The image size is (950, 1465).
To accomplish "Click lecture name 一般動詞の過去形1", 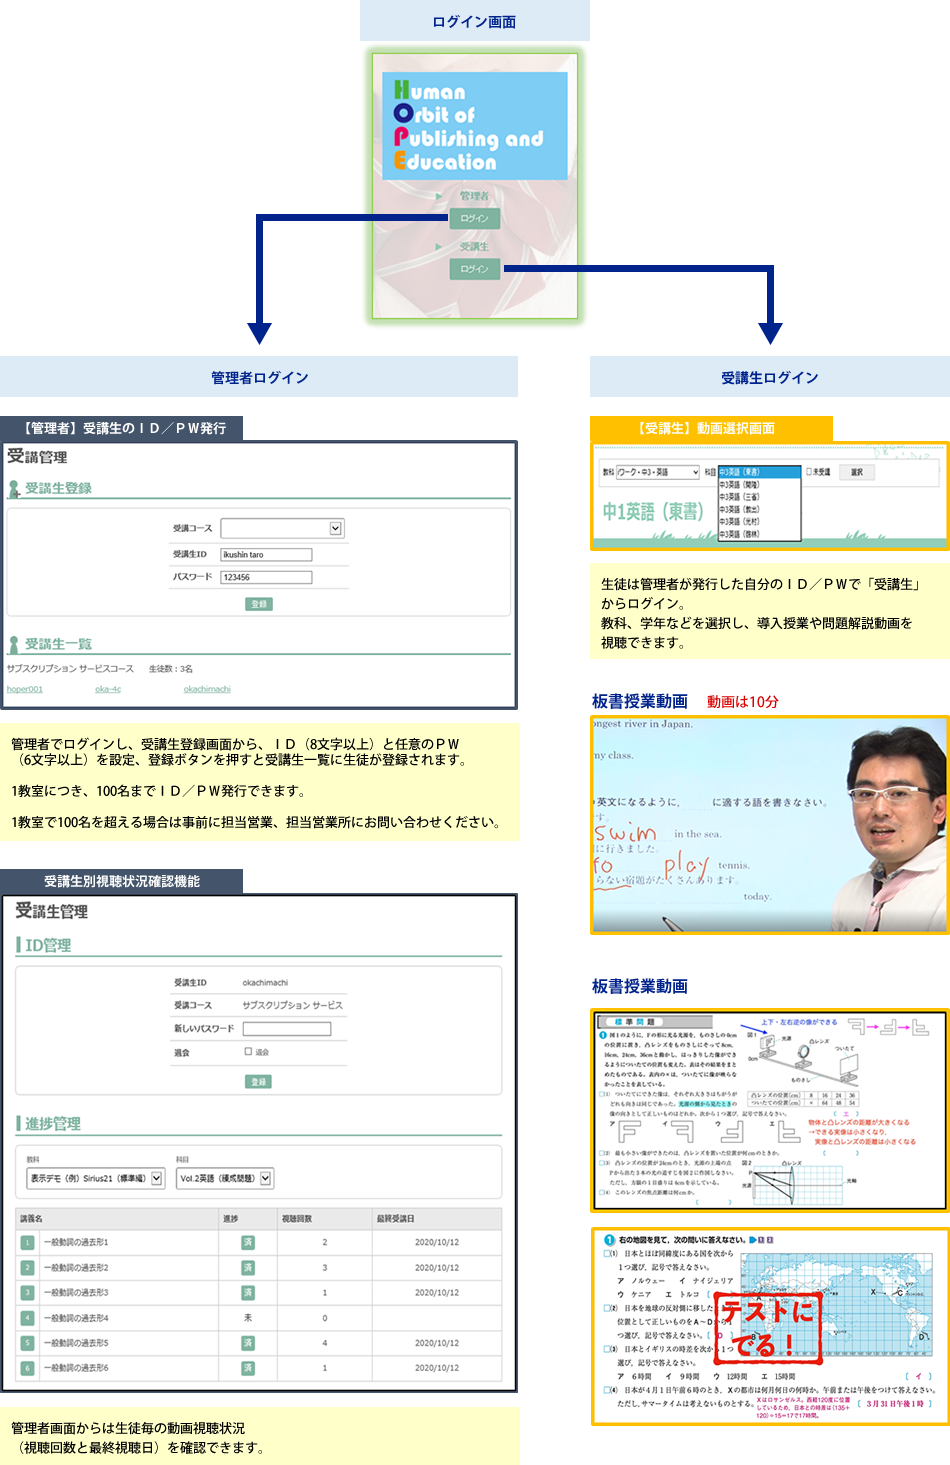I will click(76, 1242).
